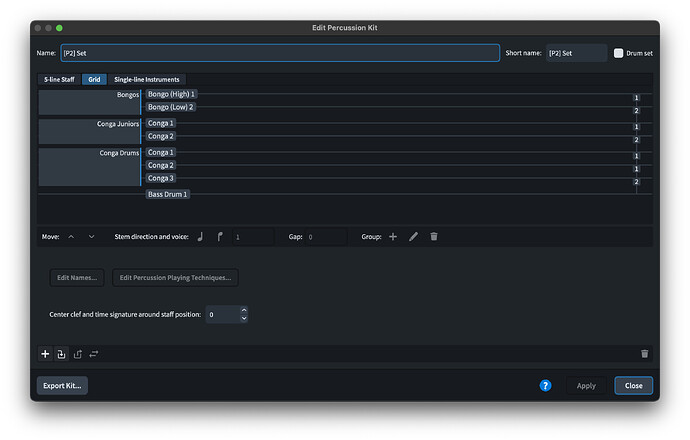The width and height of the screenshot is (690, 440).
Task: Decrease staff position with the down stepper arrow
Action: tap(244, 318)
